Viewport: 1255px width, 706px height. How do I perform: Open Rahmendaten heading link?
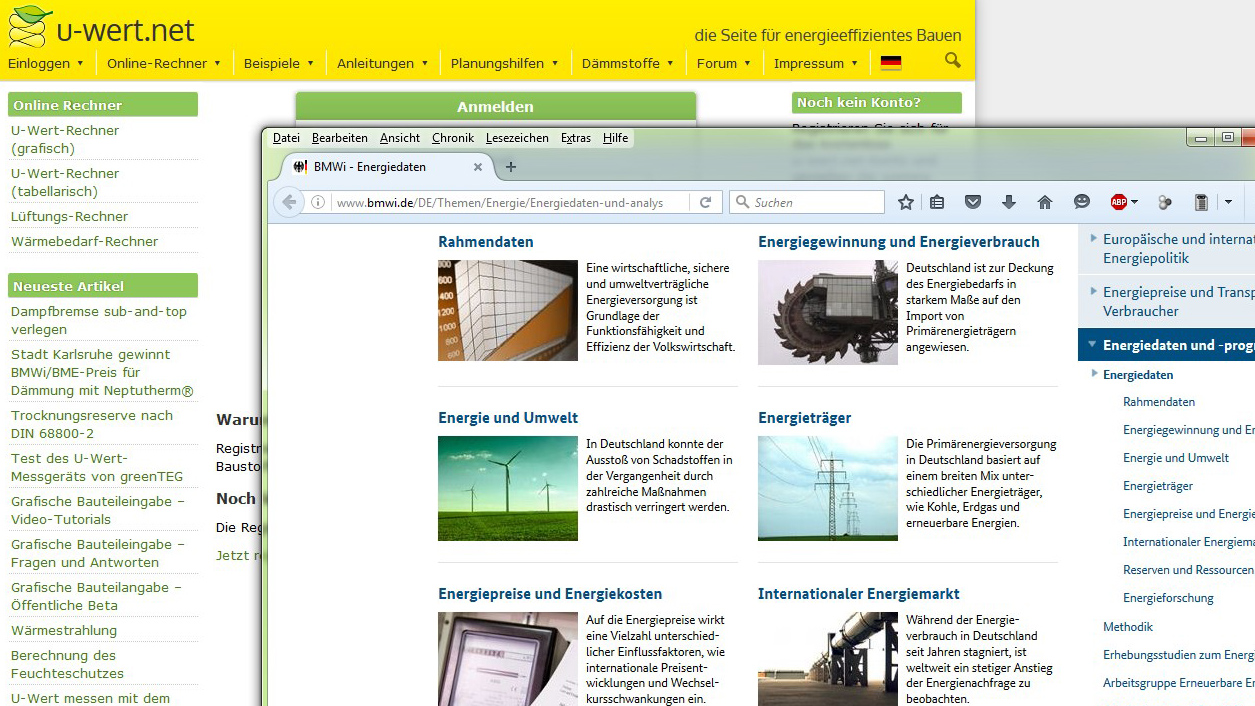point(486,242)
